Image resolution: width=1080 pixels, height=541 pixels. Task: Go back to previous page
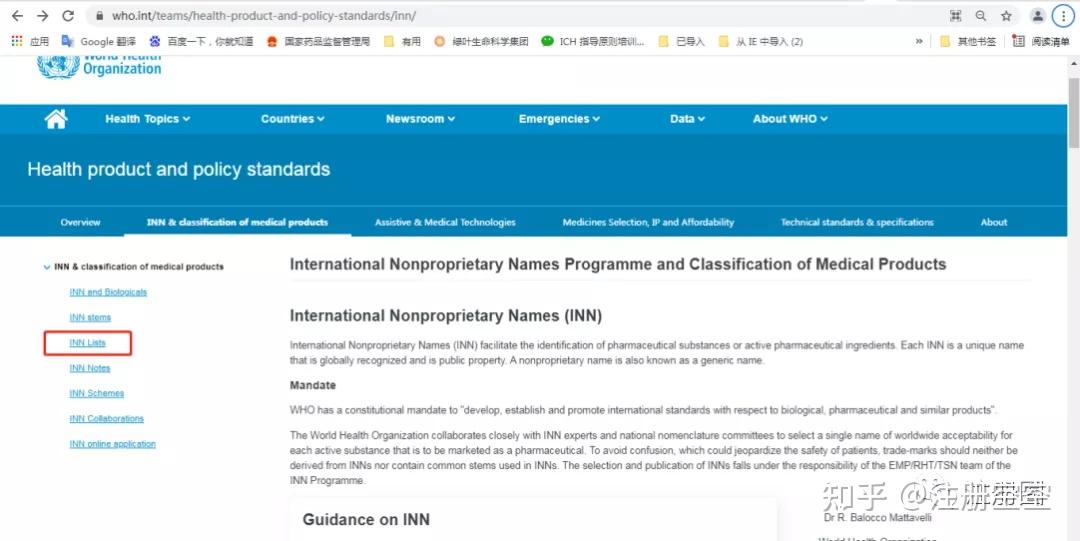tap(17, 16)
